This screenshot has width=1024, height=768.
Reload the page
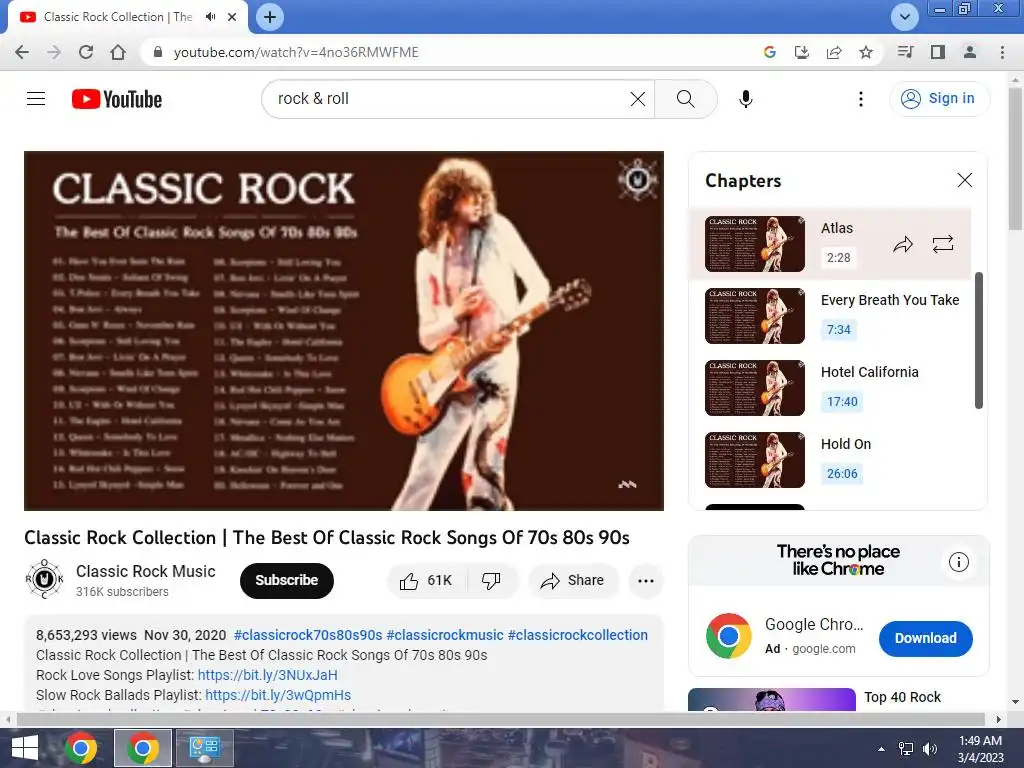pos(86,52)
